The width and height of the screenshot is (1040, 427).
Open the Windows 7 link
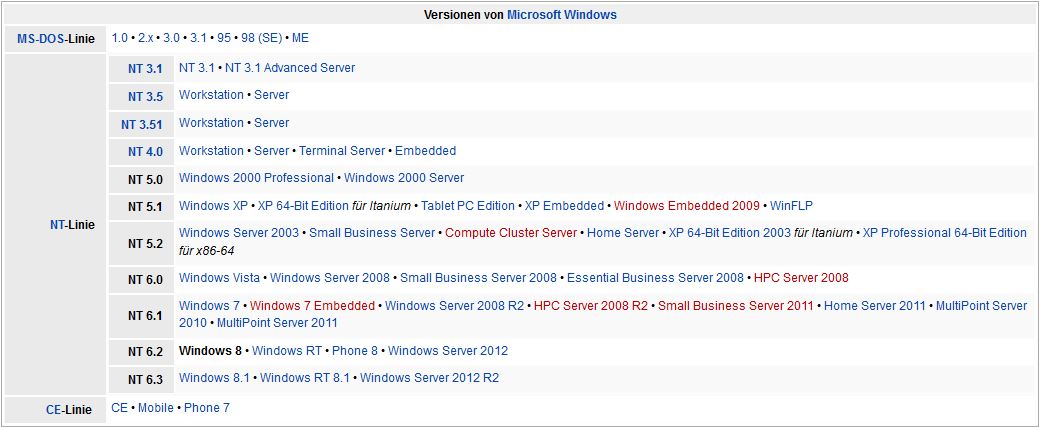click(x=209, y=306)
